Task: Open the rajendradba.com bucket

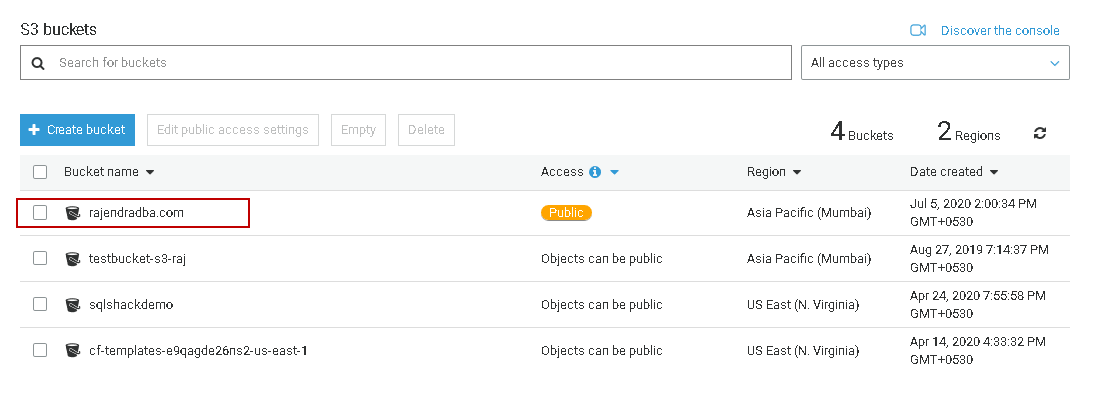Action: point(137,213)
